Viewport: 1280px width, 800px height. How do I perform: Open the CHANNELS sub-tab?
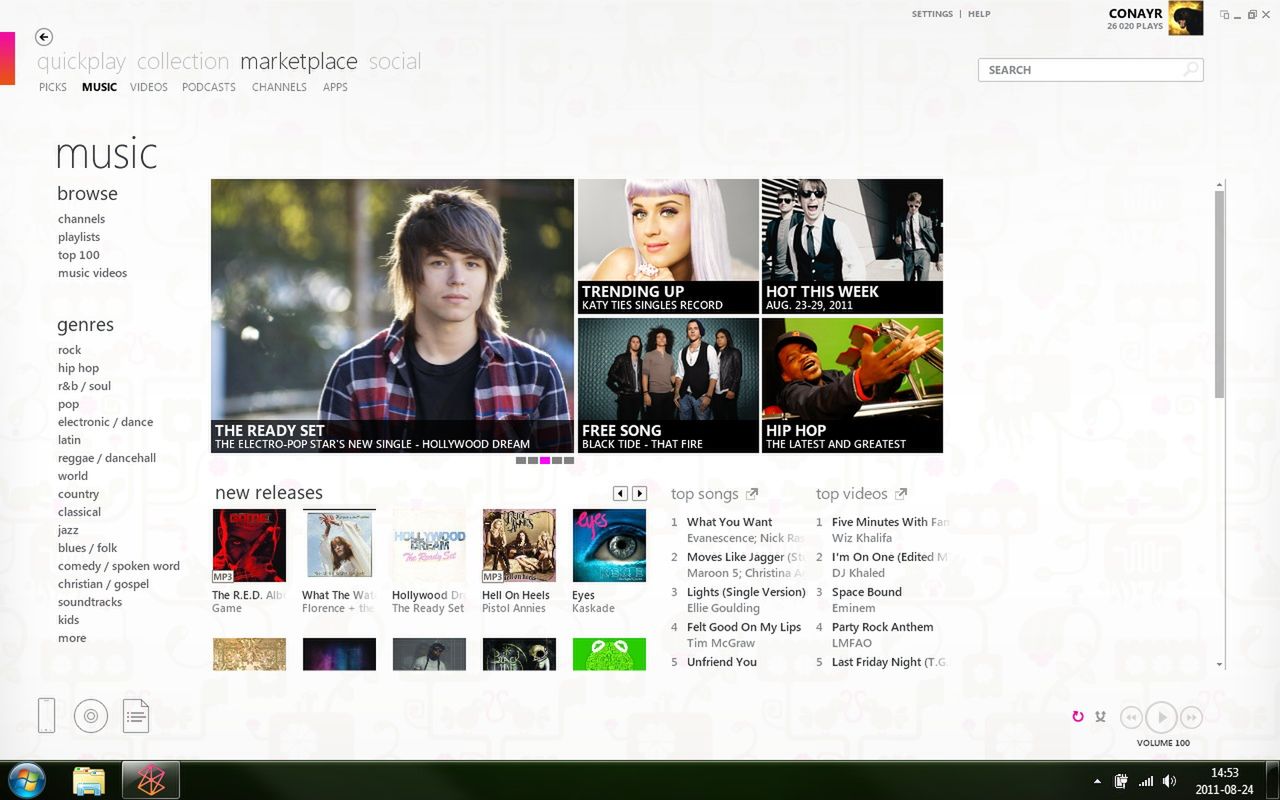(x=279, y=87)
